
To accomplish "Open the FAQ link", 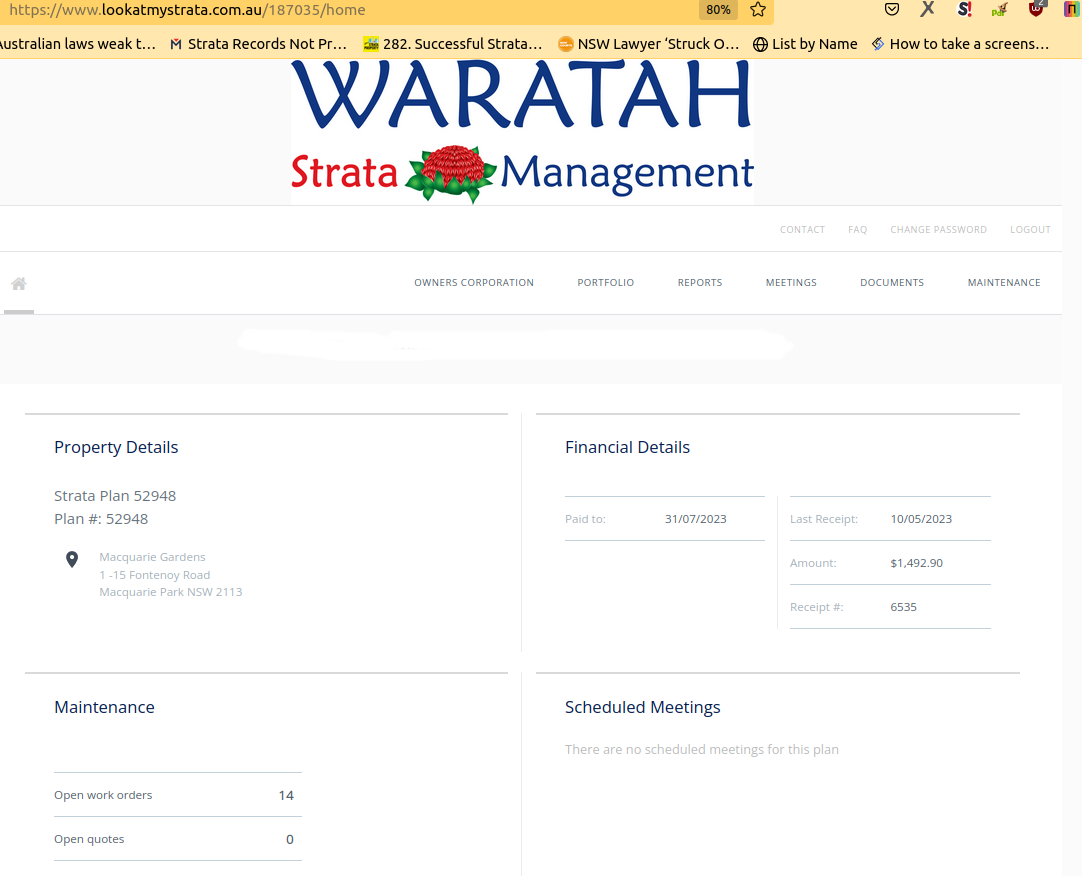I will [x=858, y=229].
